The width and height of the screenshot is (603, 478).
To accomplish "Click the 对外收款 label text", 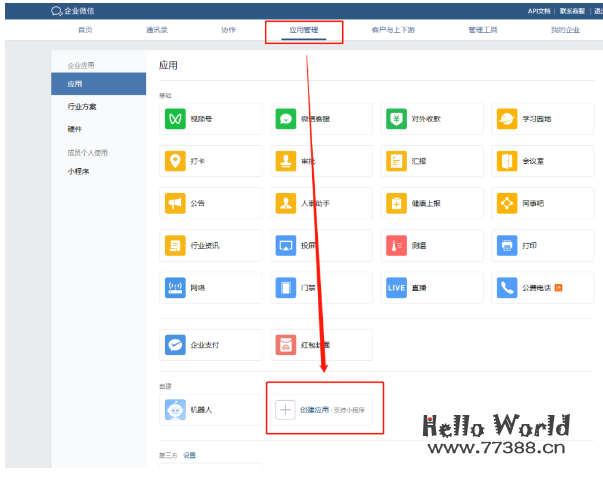I will point(426,119).
